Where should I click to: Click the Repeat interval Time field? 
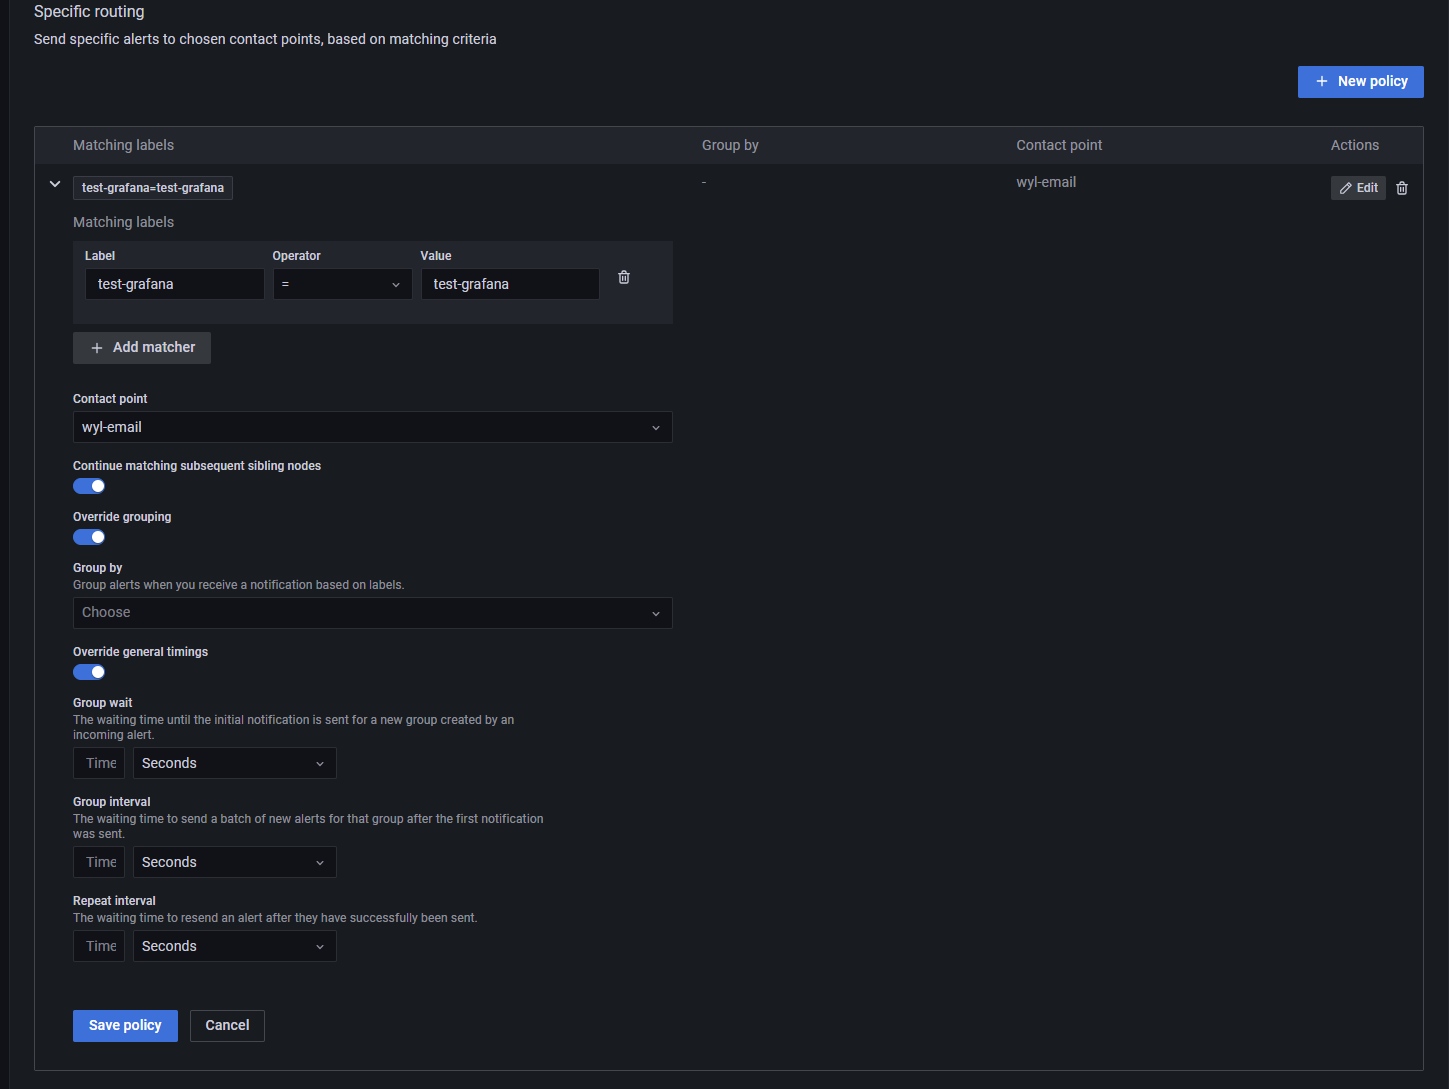pyautogui.click(x=99, y=946)
